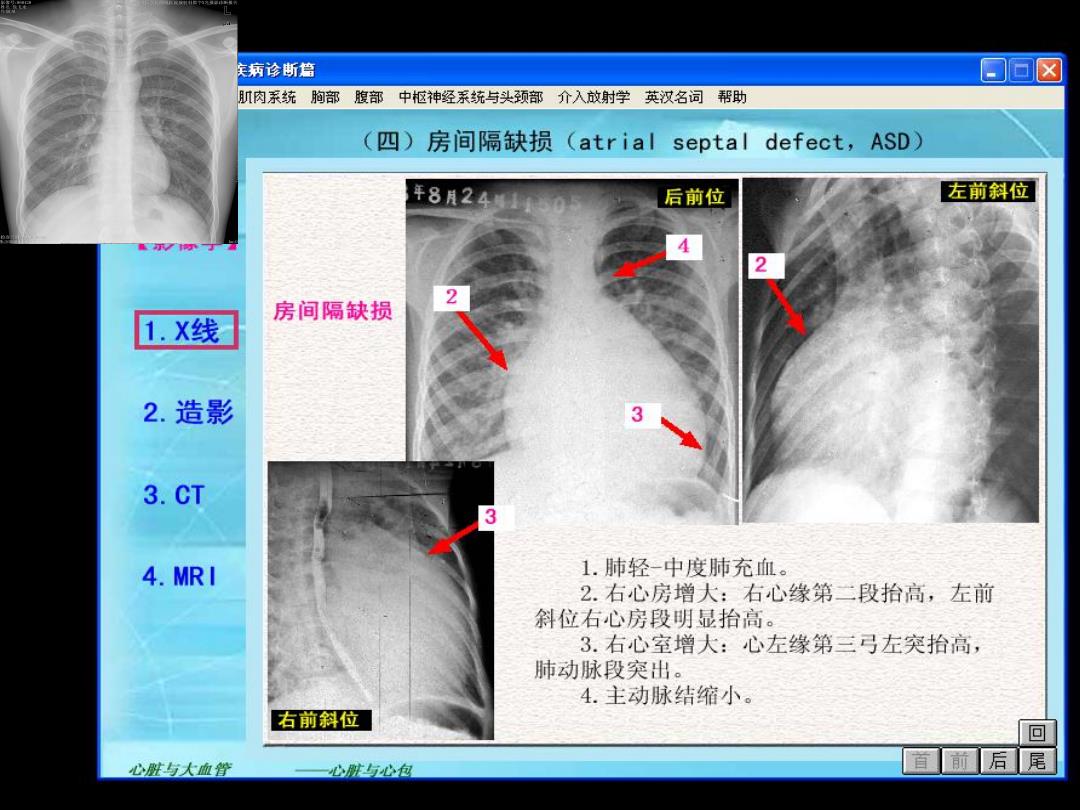Viewport: 1080px width, 810px height.
Task: Click the overlaid chest radiograph in the corner
Action: (118, 121)
